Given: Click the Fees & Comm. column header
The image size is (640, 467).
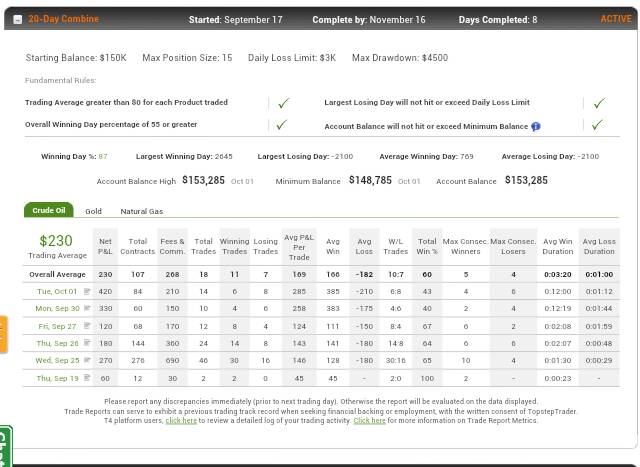Looking at the screenshot, I should point(172,247).
